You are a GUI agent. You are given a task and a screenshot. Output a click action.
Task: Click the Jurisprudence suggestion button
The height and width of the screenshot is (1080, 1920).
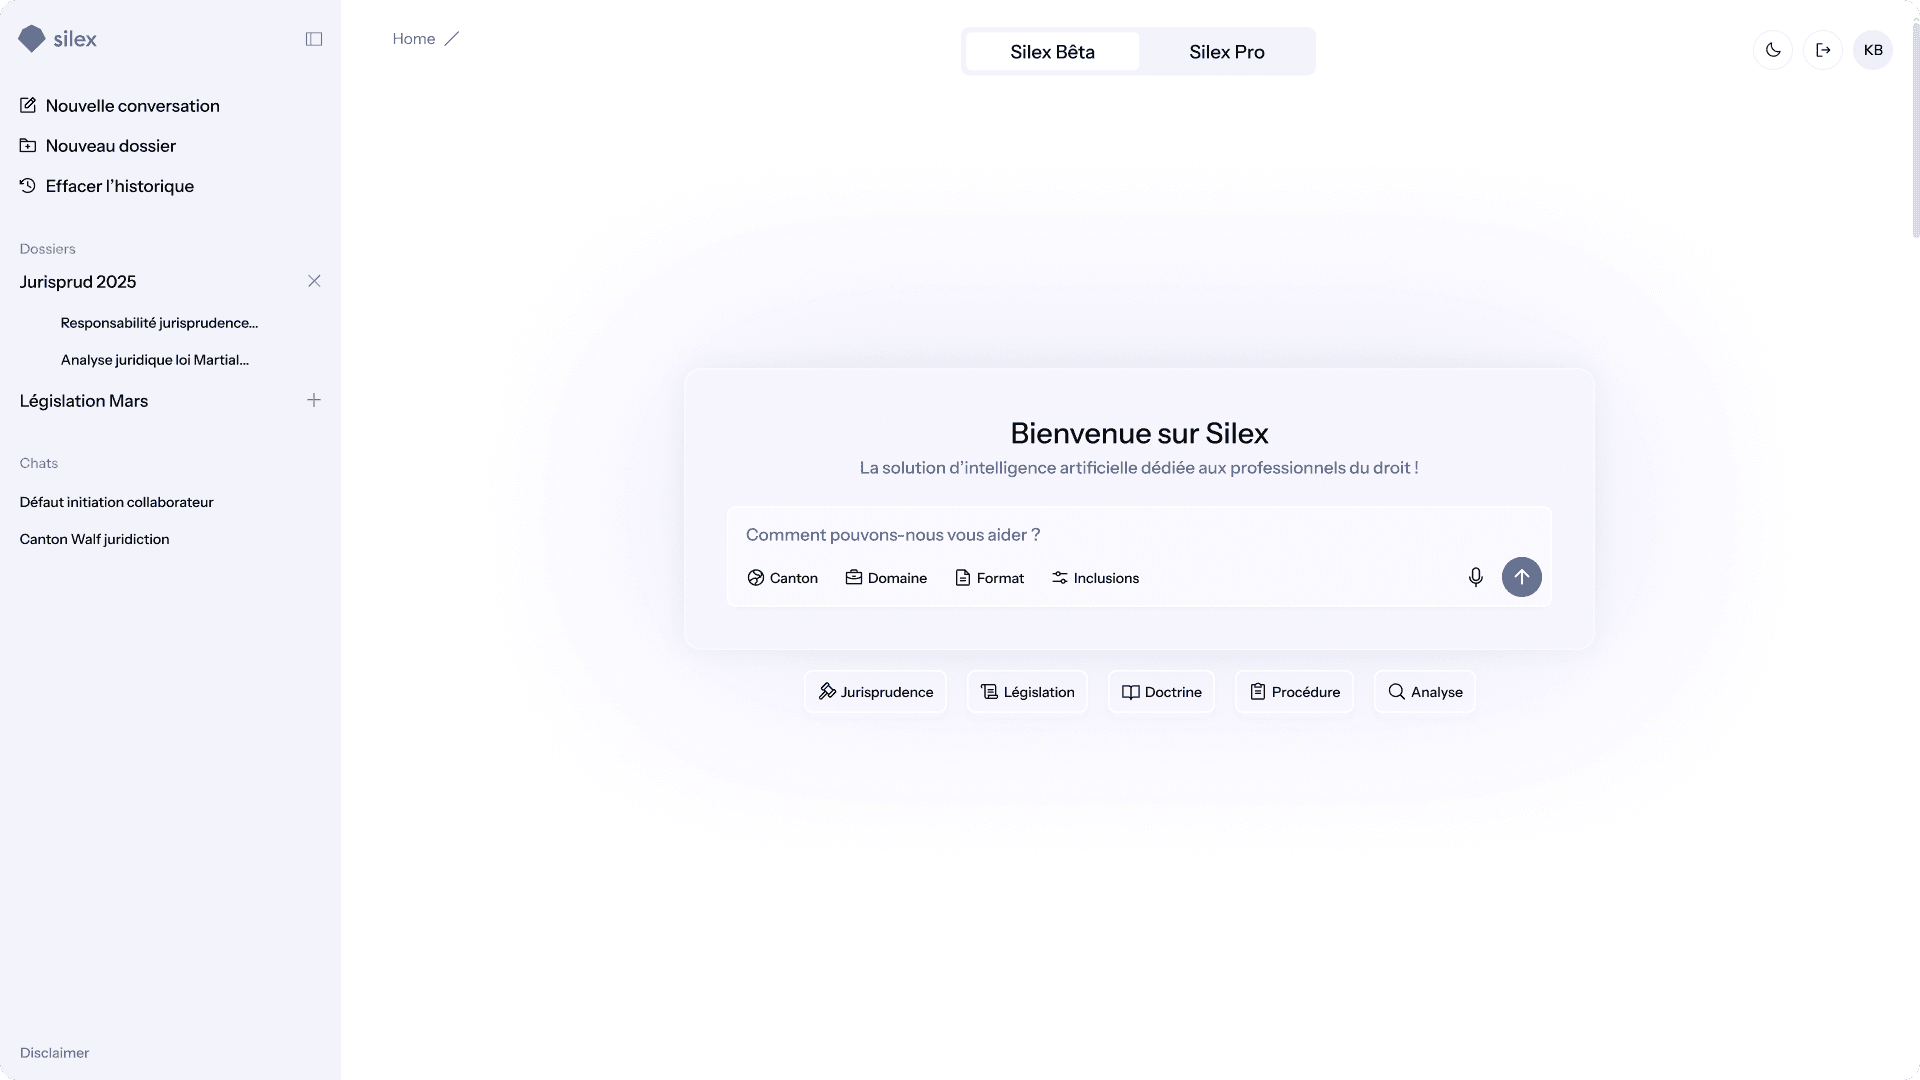pos(875,692)
